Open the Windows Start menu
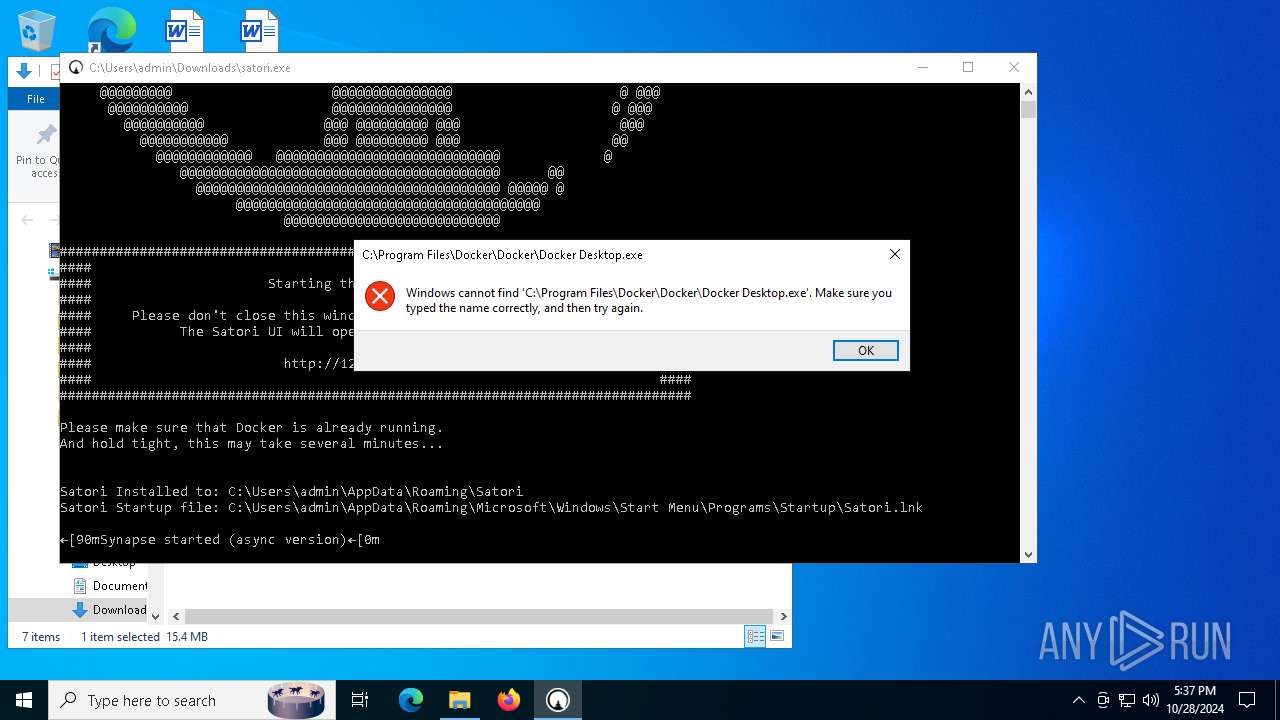This screenshot has height=720, width=1280. (x=24, y=700)
